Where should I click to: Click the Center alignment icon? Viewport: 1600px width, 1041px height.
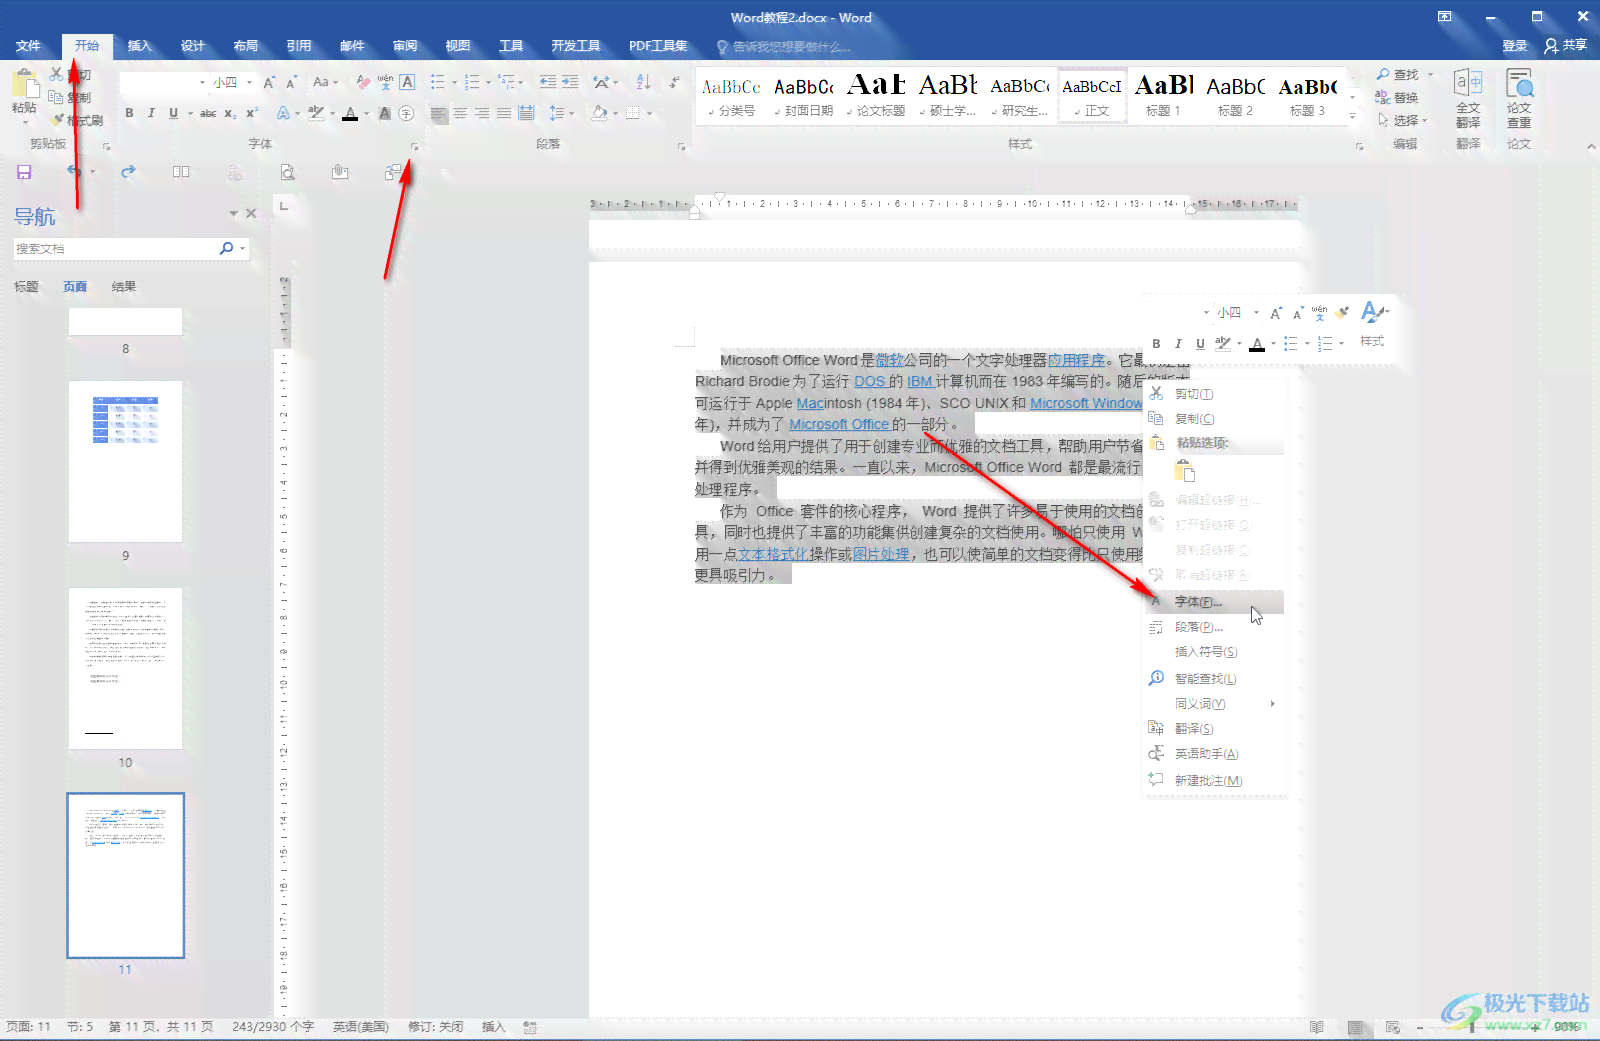pyautogui.click(x=460, y=113)
